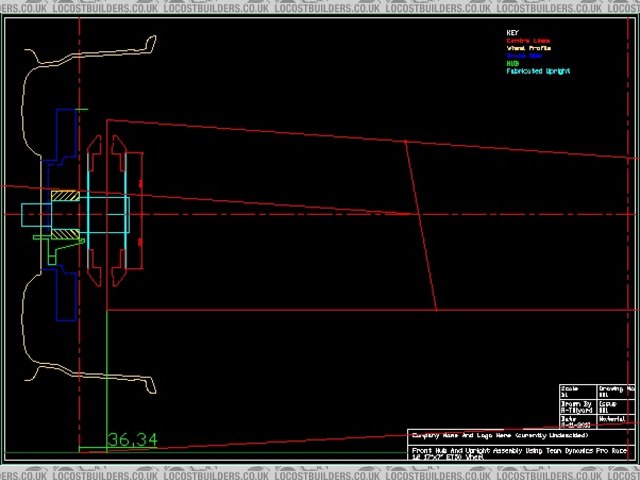Image resolution: width=640 pixels, height=480 pixels.
Task: Click the green 36,34 dimension text
Action: point(132,440)
